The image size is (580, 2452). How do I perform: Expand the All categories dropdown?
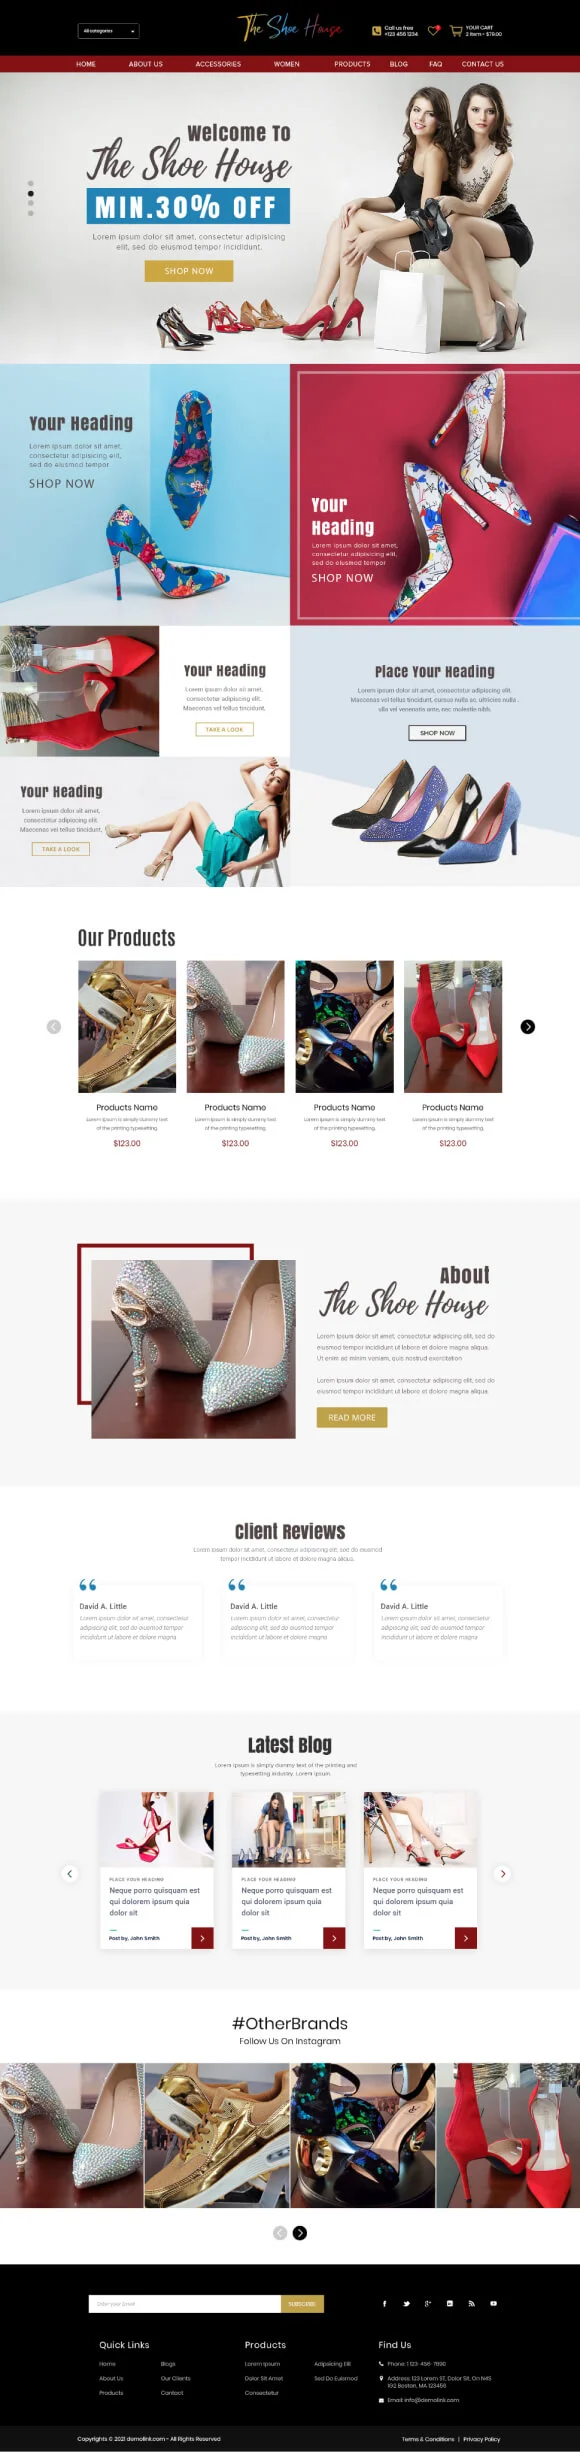108,31
